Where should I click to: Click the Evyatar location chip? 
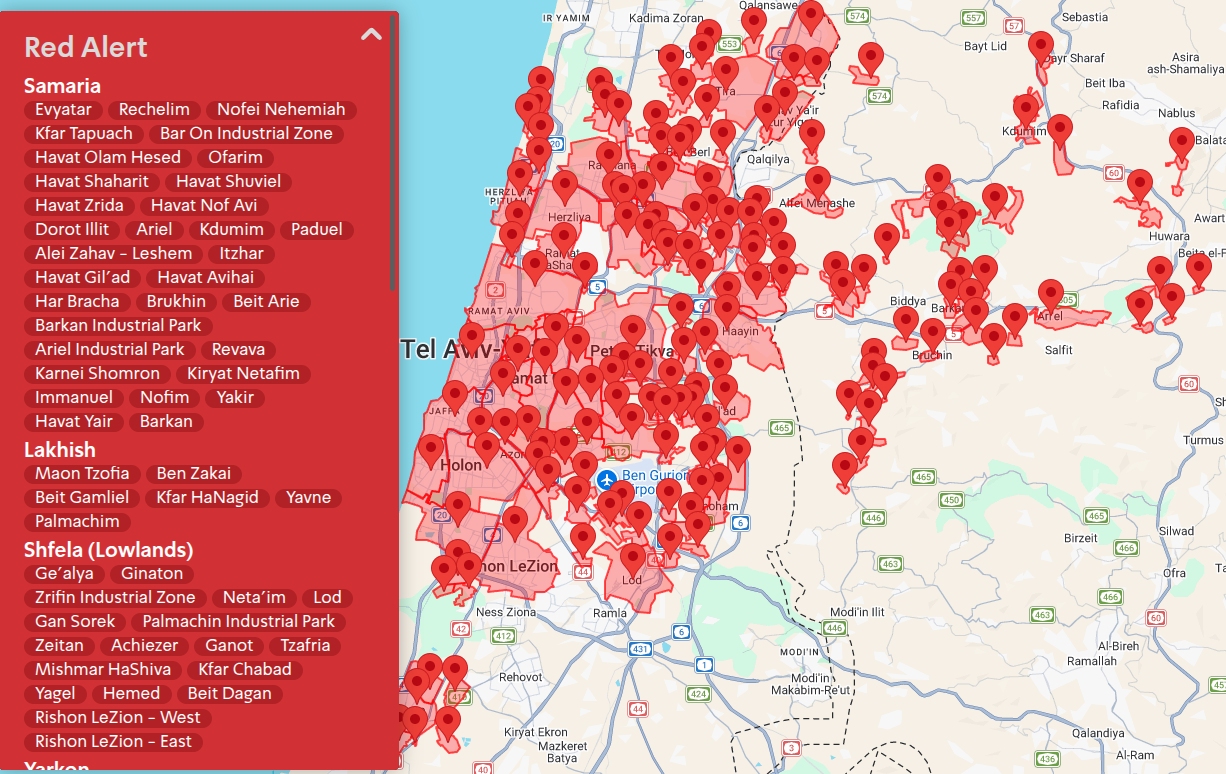[63, 110]
